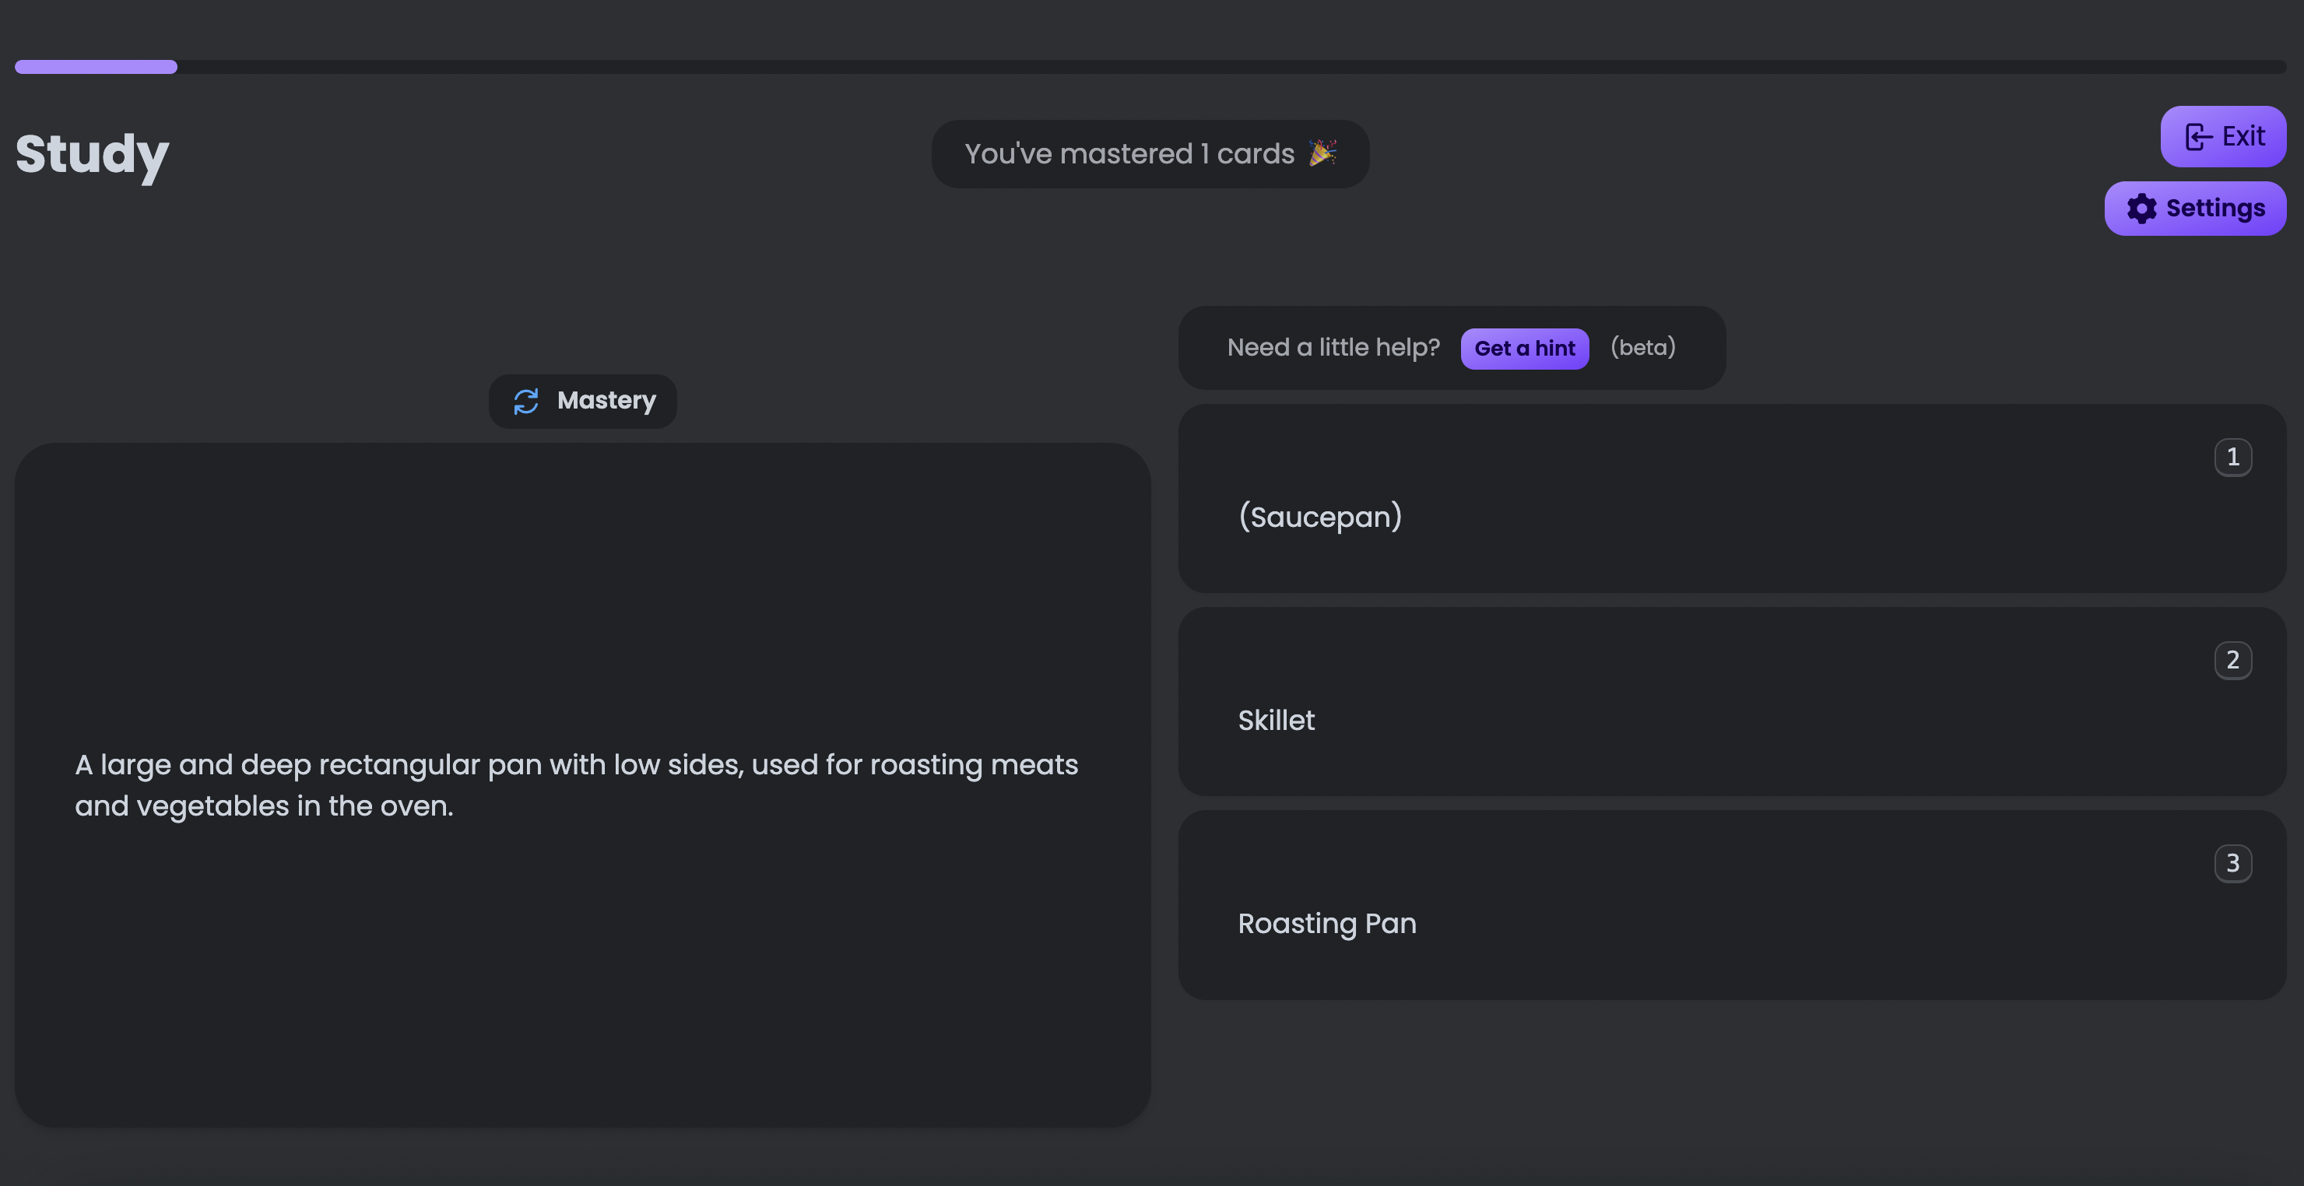
Task: Click the Mastery mode label
Action: click(x=606, y=401)
